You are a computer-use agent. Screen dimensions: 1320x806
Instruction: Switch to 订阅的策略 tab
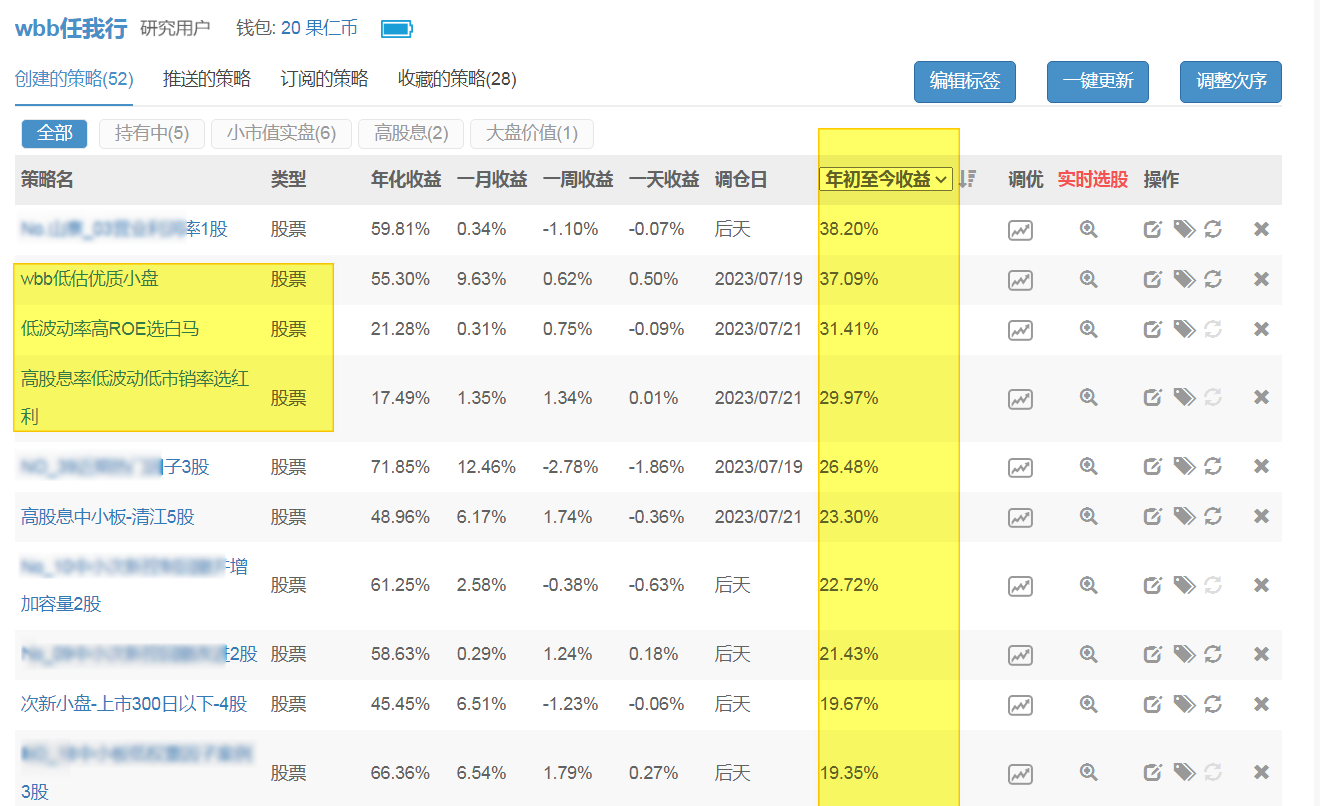pyautogui.click(x=324, y=79)
